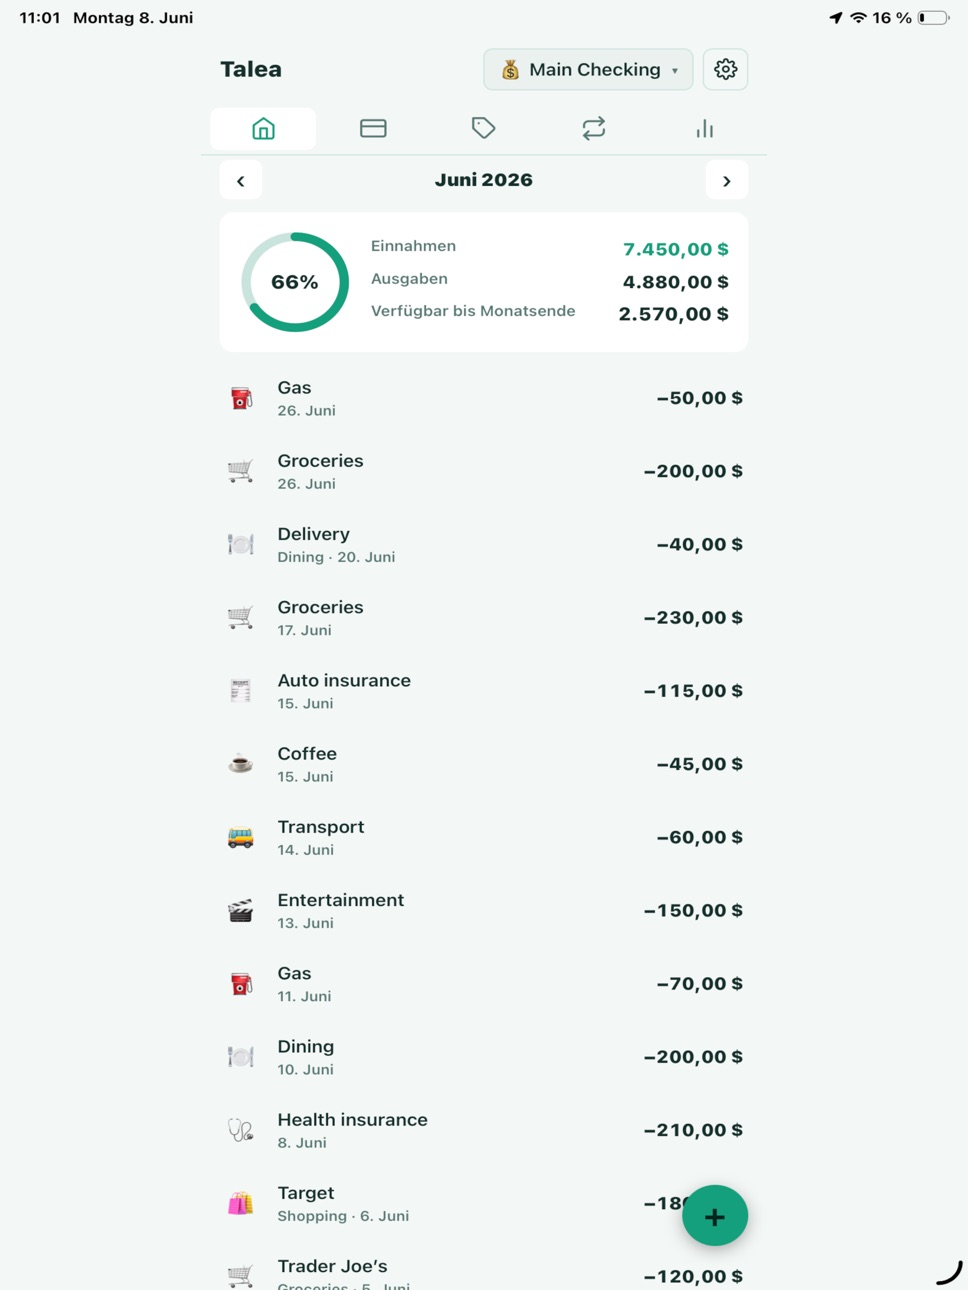968x1290 pixels.
Task: Open the Coffee transaction cup icon
Action: 240,764
